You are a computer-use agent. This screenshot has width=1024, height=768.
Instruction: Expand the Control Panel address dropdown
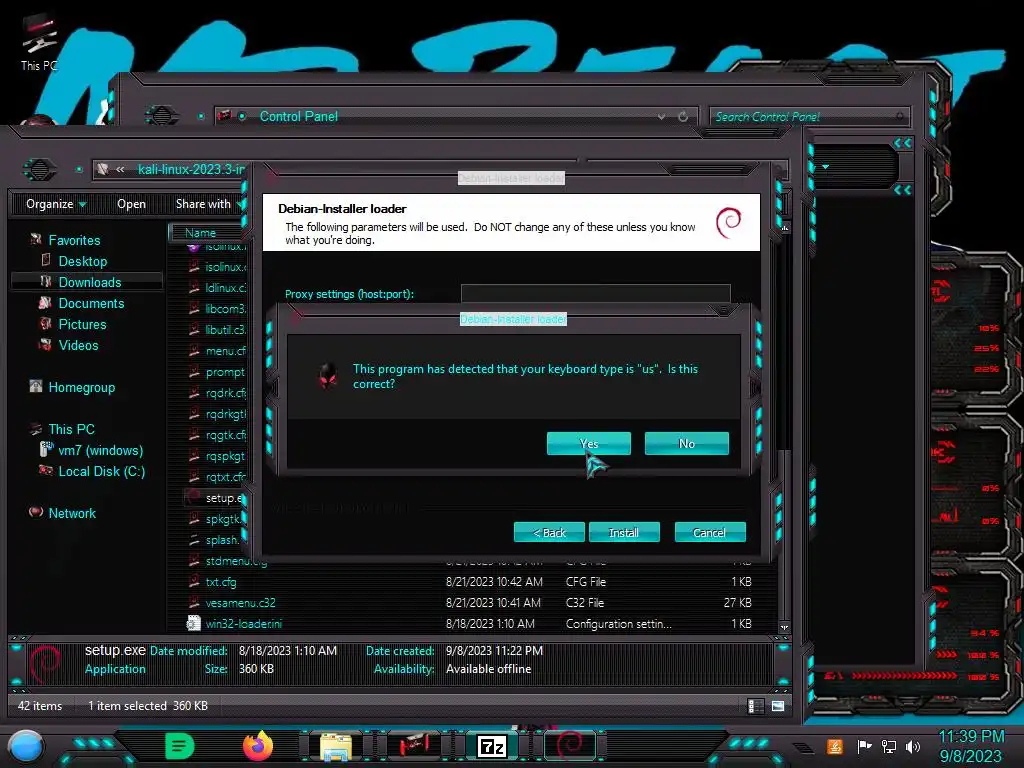pos(662,116)
